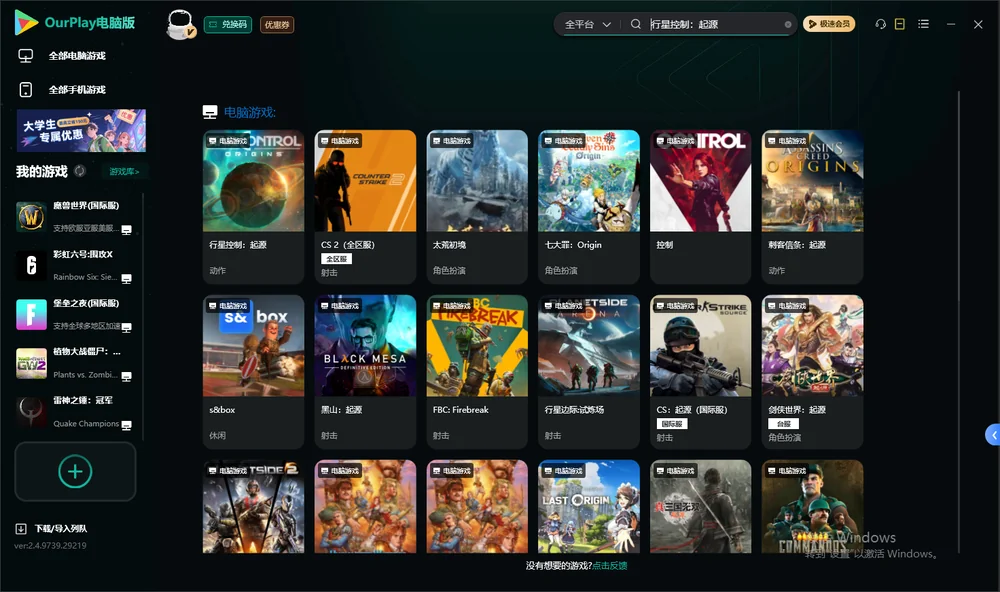The height and width of the screenshot is (592, 1000).
Task: Open the 游戏库 library link
Action: coord(124,171)
